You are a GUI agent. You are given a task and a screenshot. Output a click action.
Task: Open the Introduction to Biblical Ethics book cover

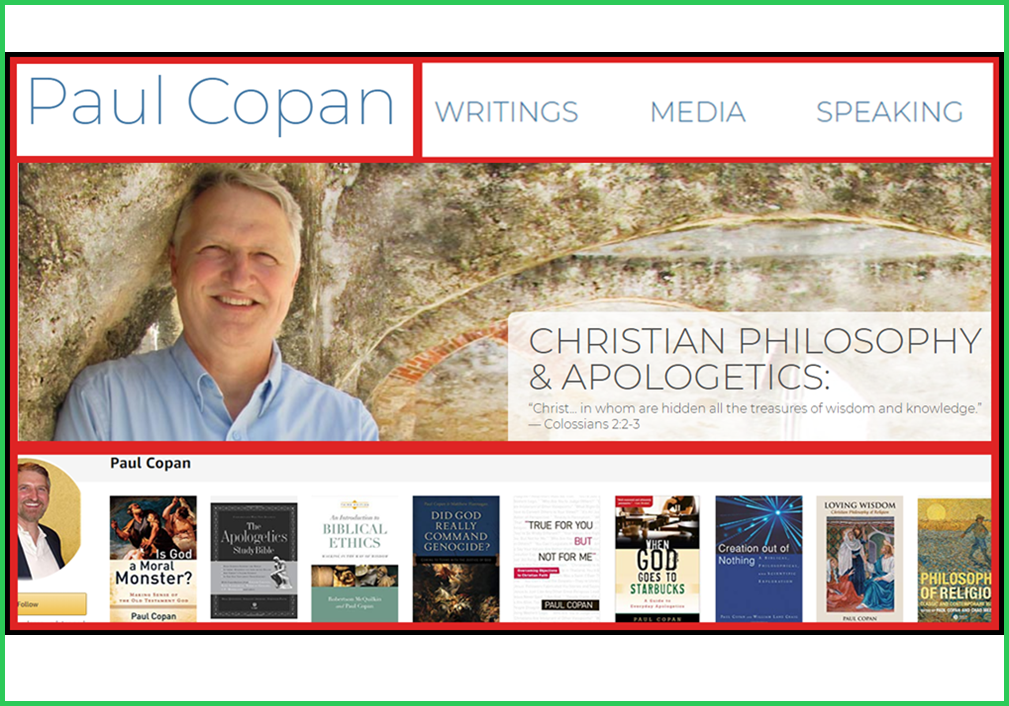point(355,558)
